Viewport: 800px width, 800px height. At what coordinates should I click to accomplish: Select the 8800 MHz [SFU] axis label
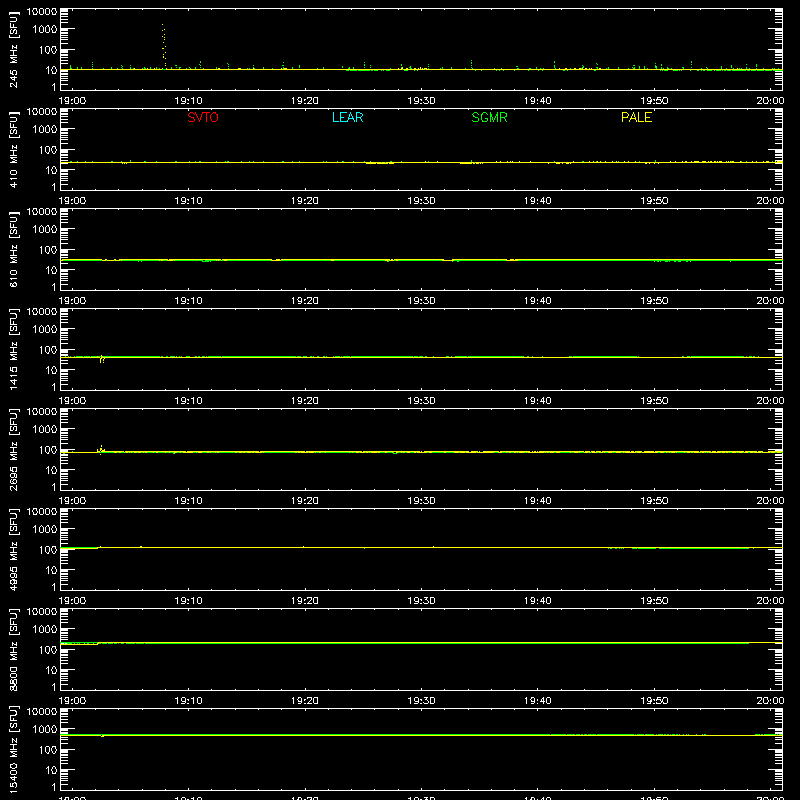(x=13, y=649)
